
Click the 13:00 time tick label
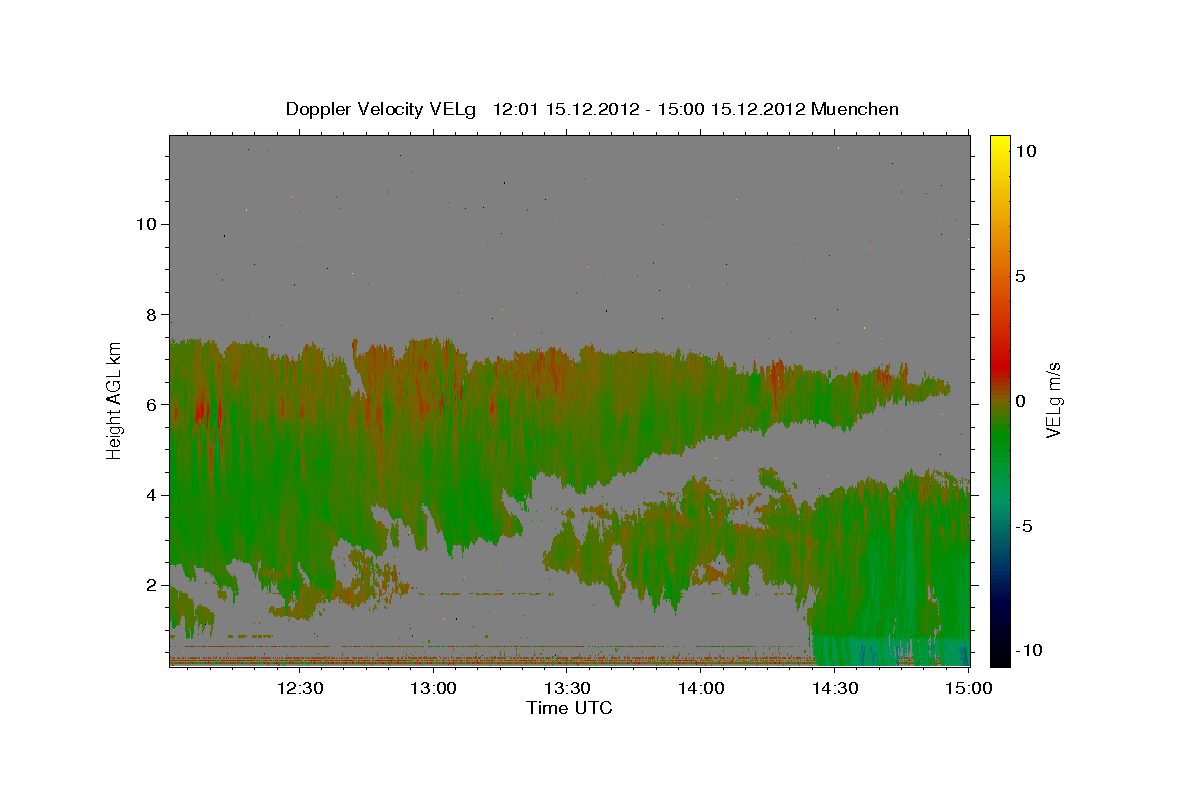pyautogui.click(x=434, y=689)
